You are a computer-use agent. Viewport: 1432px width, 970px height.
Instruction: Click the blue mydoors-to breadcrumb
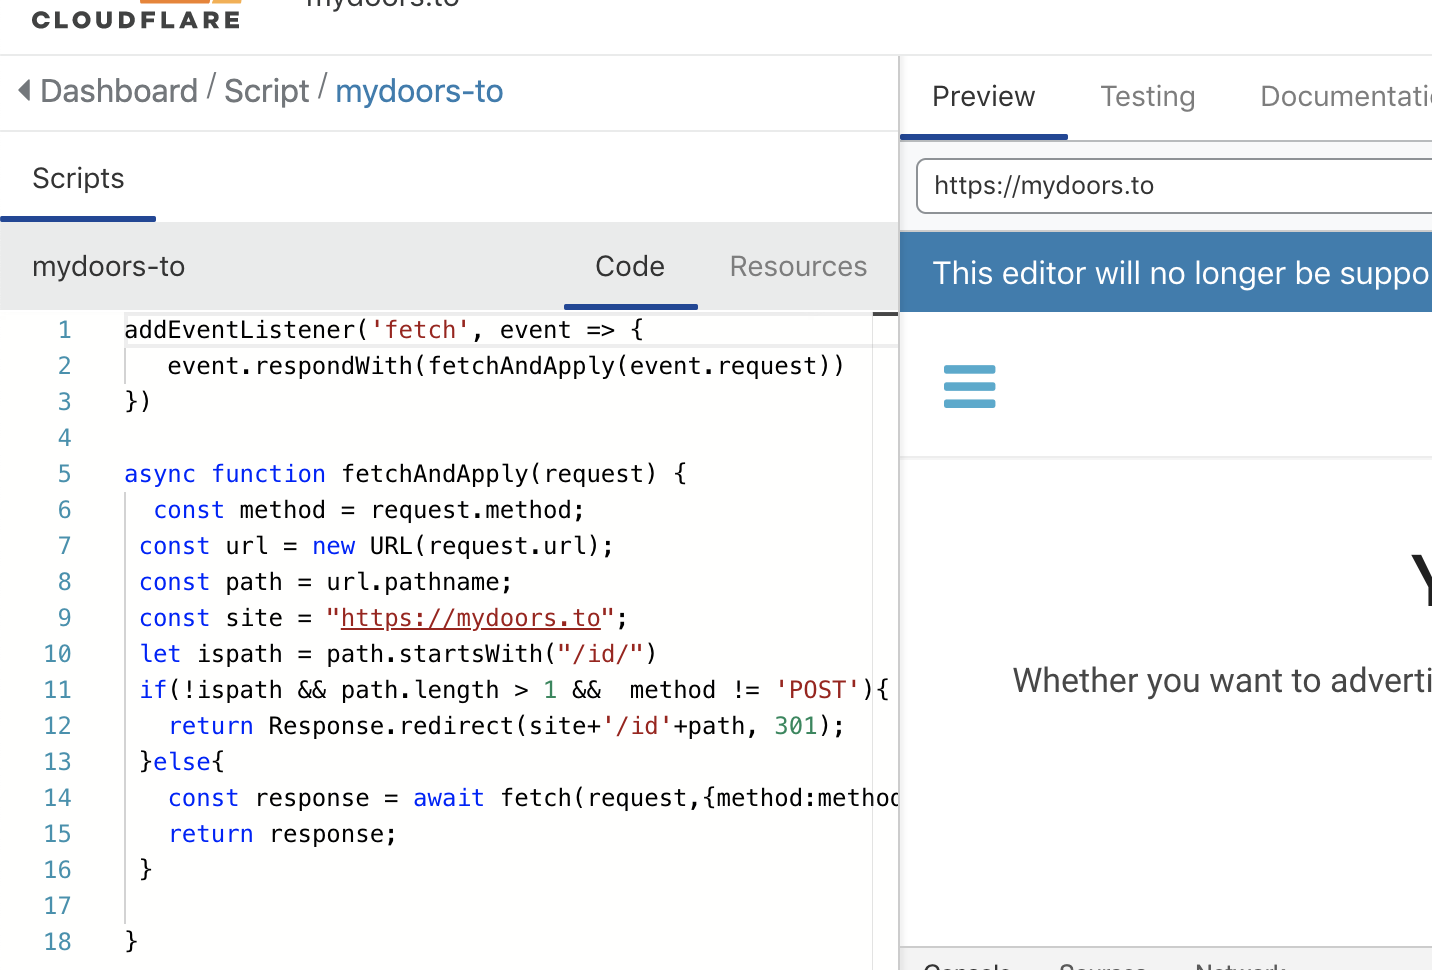pos(419,91)
